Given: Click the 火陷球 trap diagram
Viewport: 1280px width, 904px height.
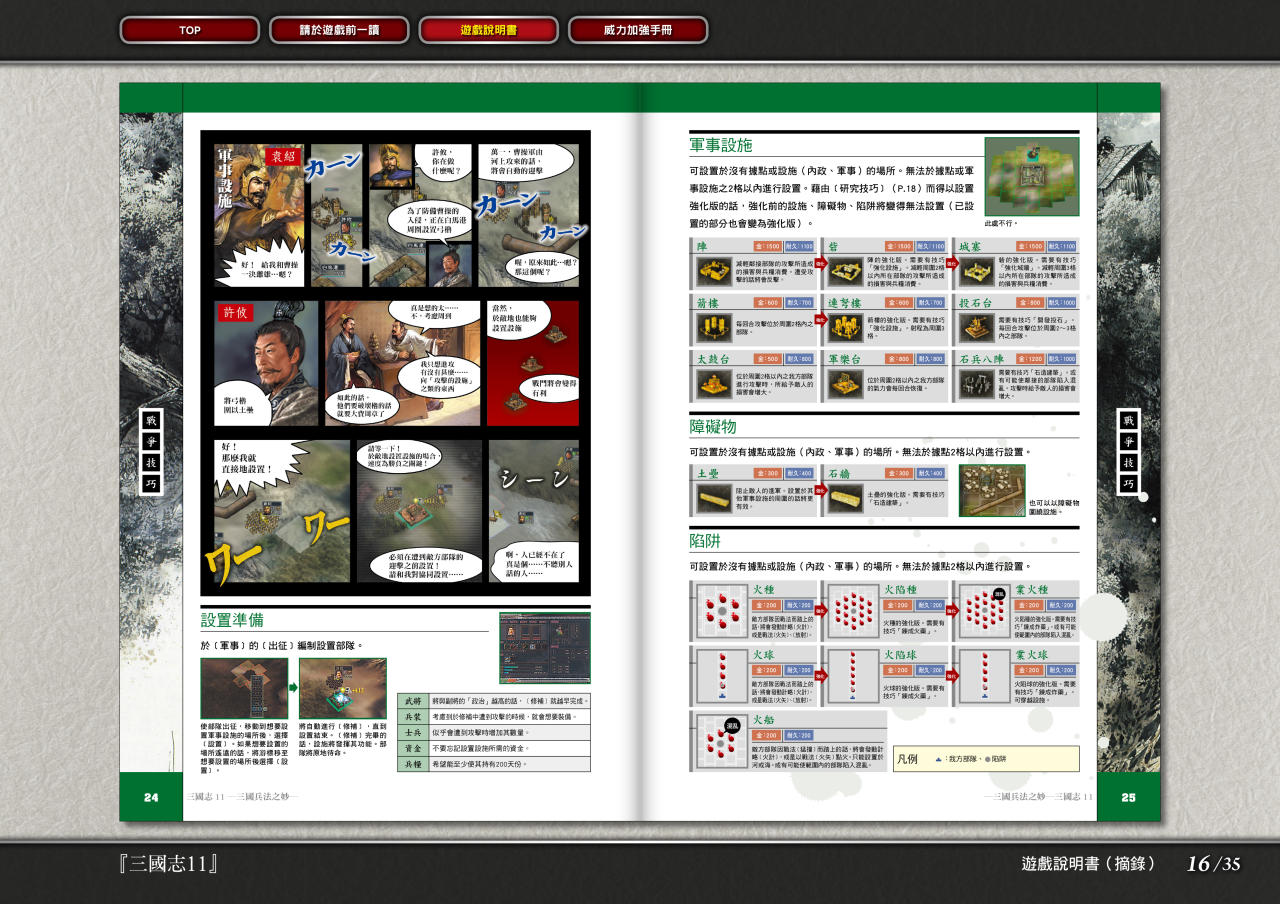Looking at the screenshot, I should 852,675.
